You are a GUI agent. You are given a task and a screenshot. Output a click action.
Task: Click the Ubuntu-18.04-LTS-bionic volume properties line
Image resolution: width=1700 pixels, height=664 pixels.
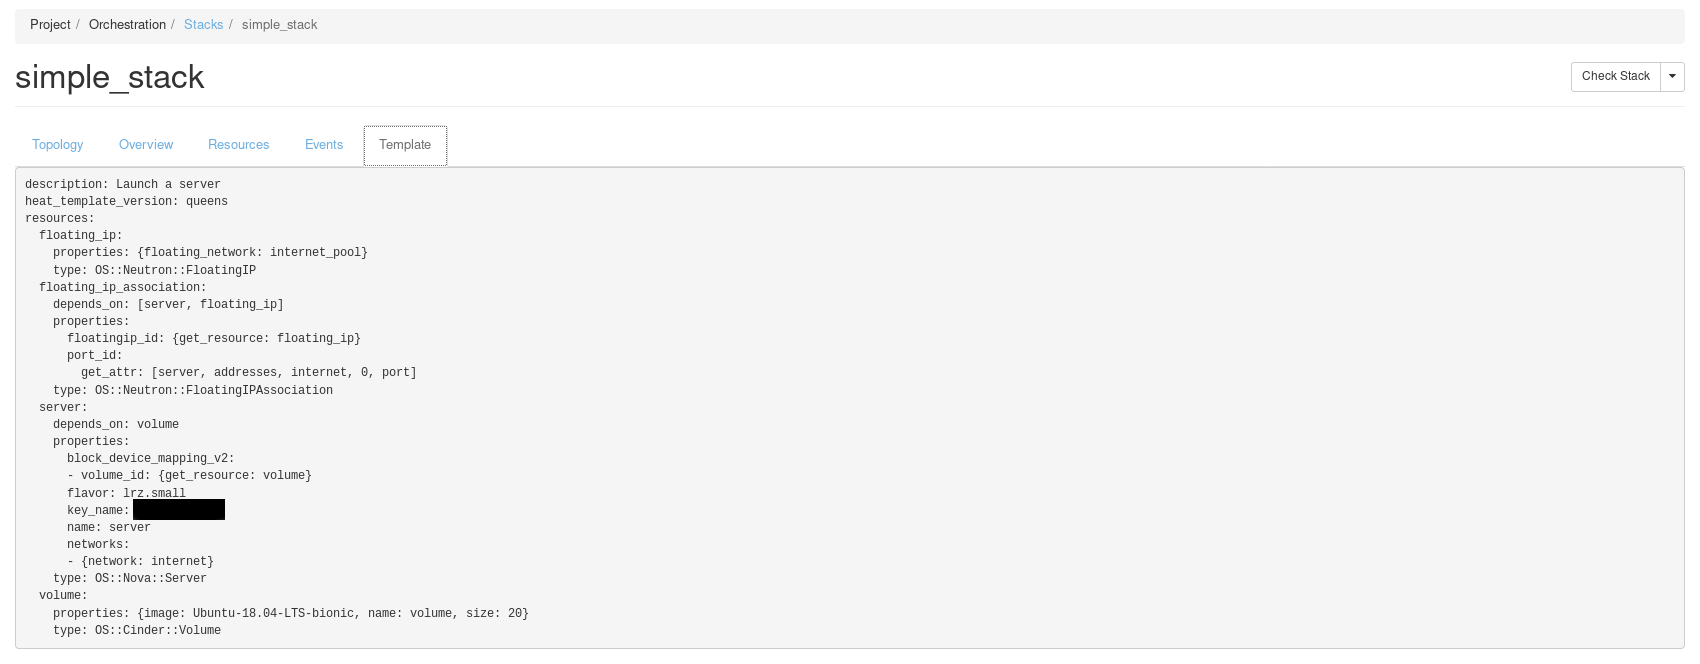(290, 613)
